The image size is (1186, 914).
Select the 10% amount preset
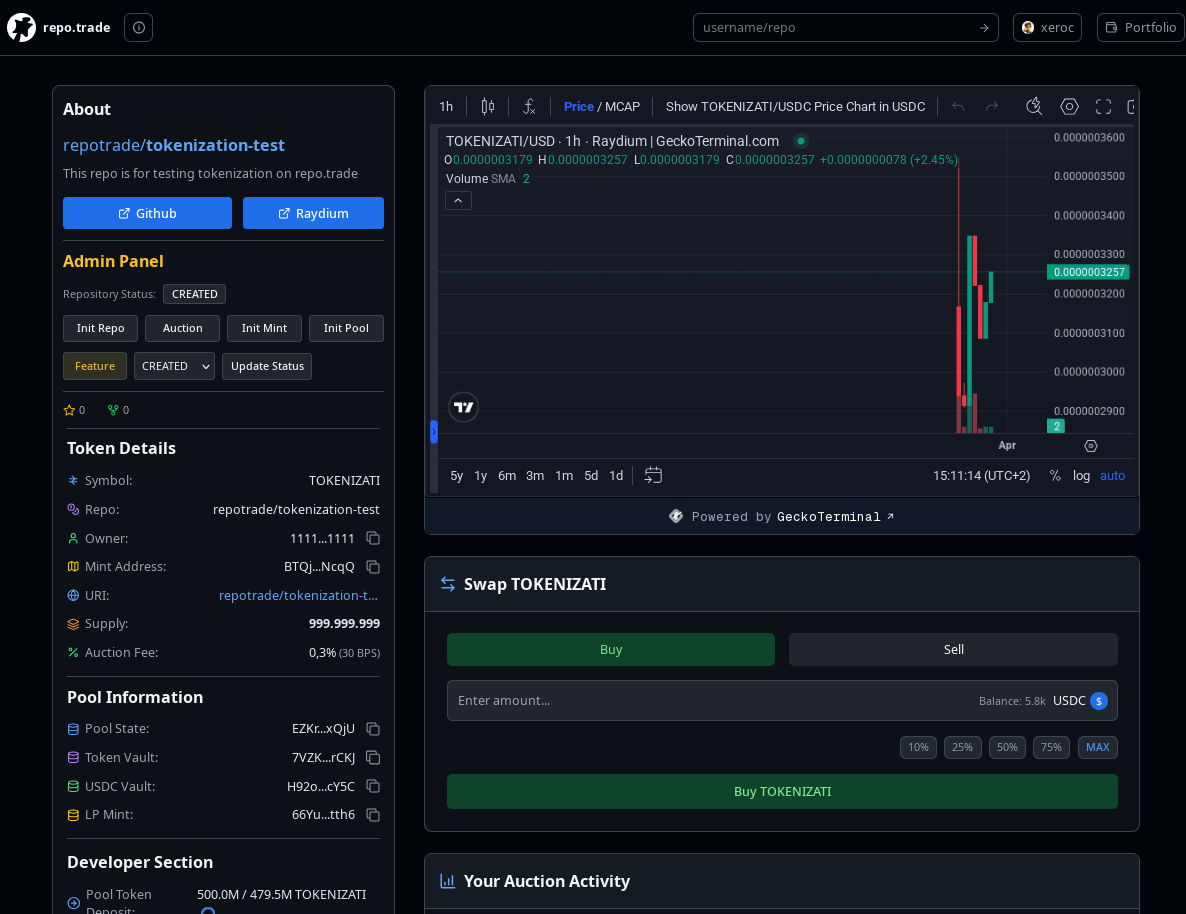pos(918,748)
